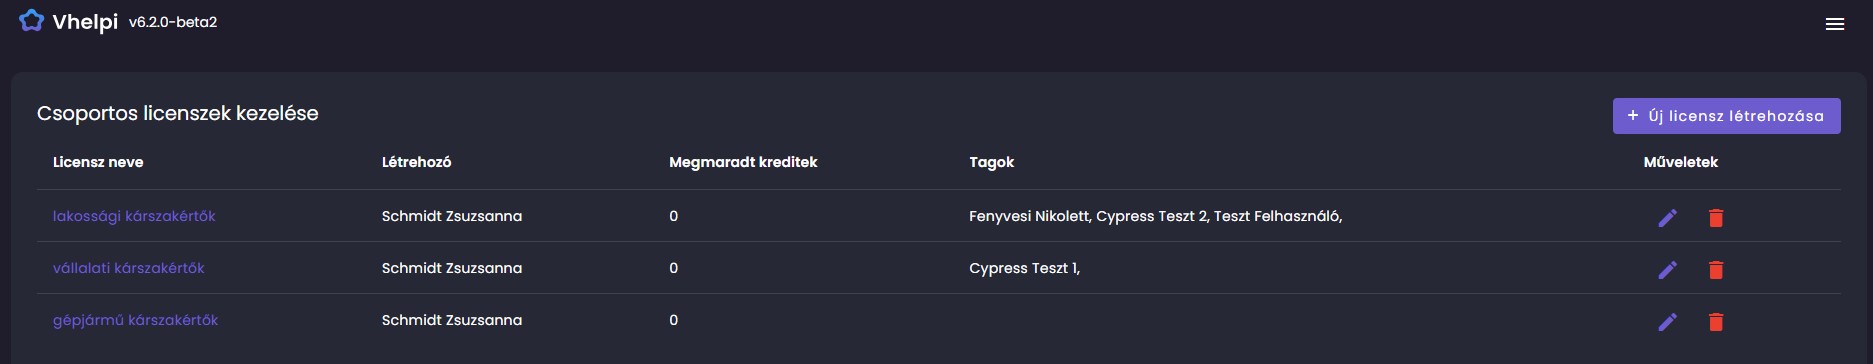Open the hamburger menu
The height and width of the screenshot is (364, 1873).
click(x=1834, y=24)
